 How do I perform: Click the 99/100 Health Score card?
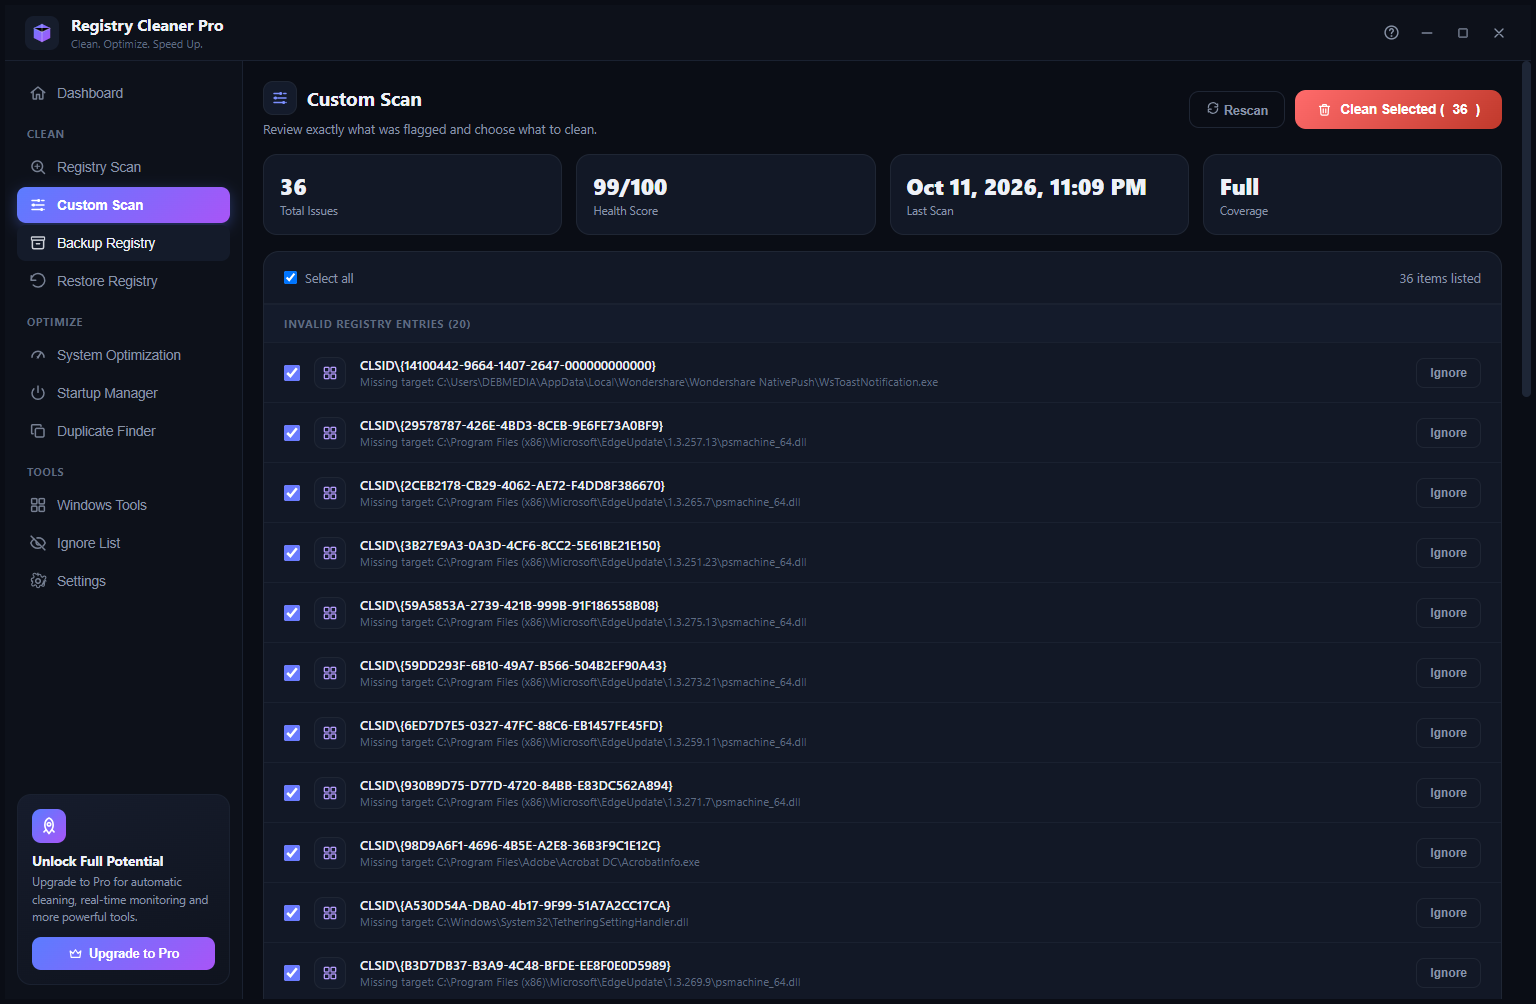[726, 194]
